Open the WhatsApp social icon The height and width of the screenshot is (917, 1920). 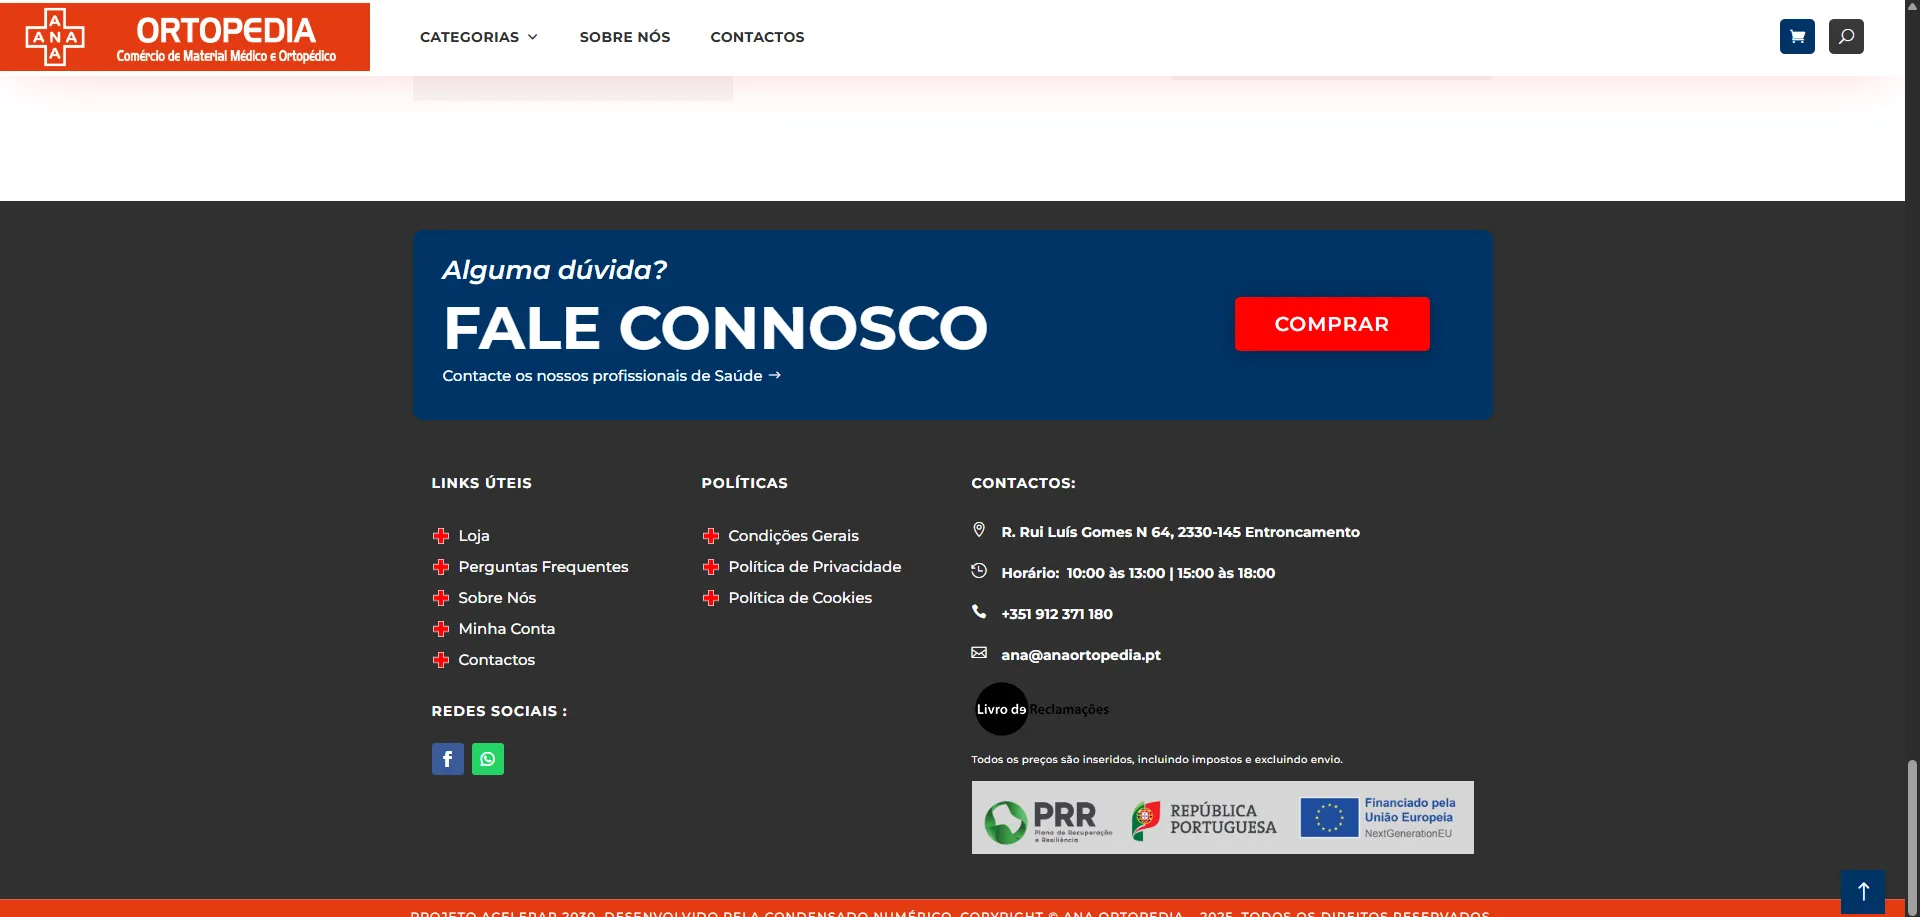488,759
